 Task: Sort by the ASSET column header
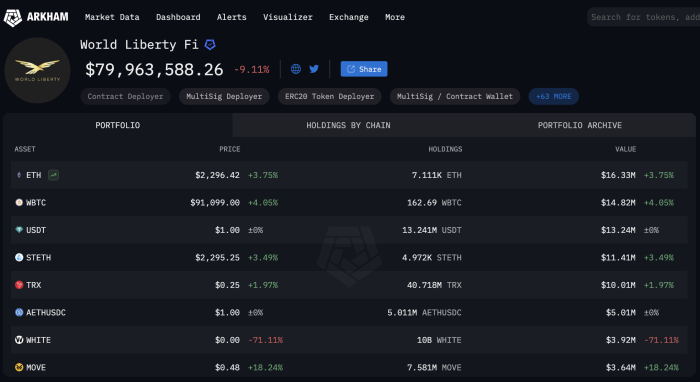tap(25, 149)
